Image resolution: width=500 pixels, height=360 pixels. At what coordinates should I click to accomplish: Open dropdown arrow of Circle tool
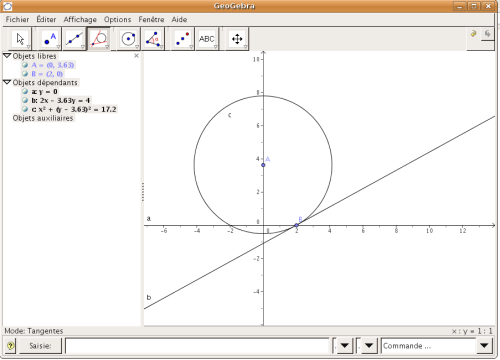137,47
